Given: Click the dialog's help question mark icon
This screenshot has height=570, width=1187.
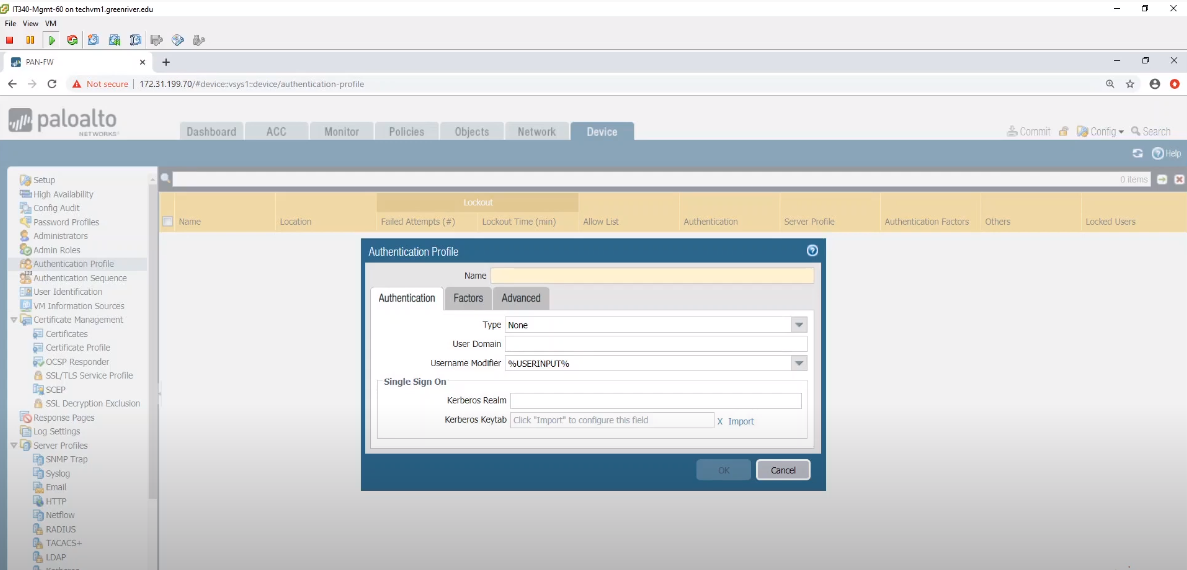Looking at the screenshot, I should pos(812,251).
